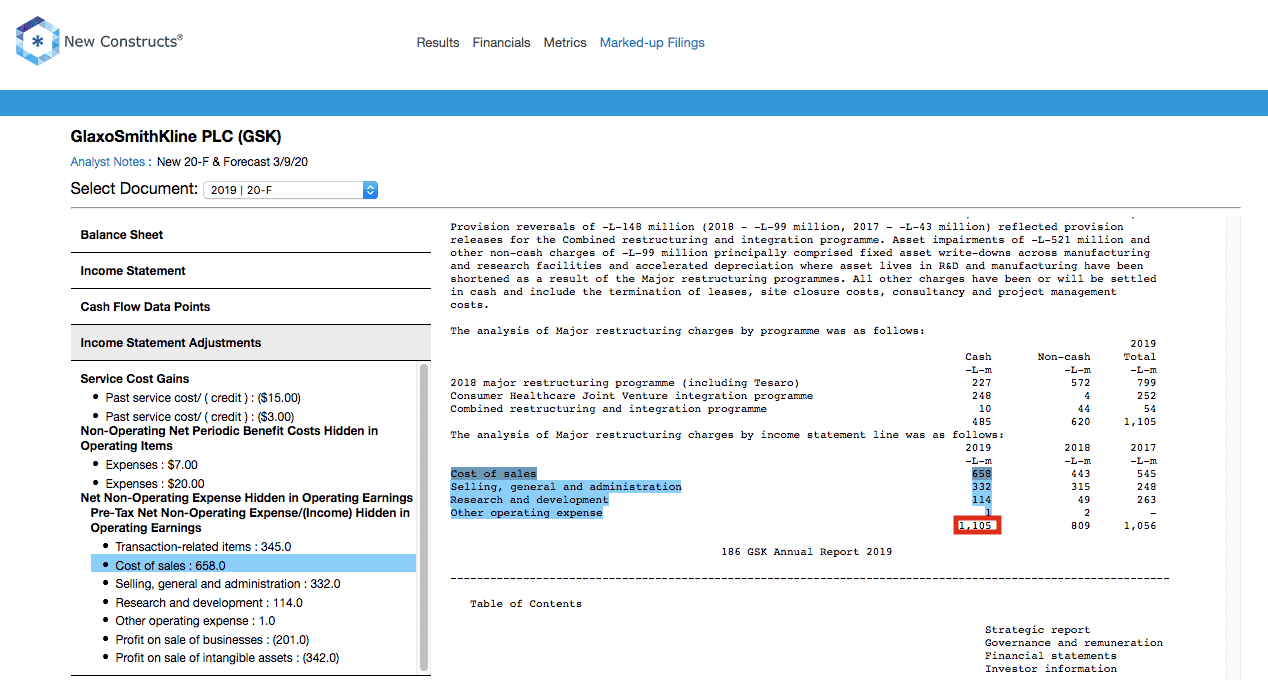
Task: Click the highlighted 332 value in filing
Action: click(981, 487)
